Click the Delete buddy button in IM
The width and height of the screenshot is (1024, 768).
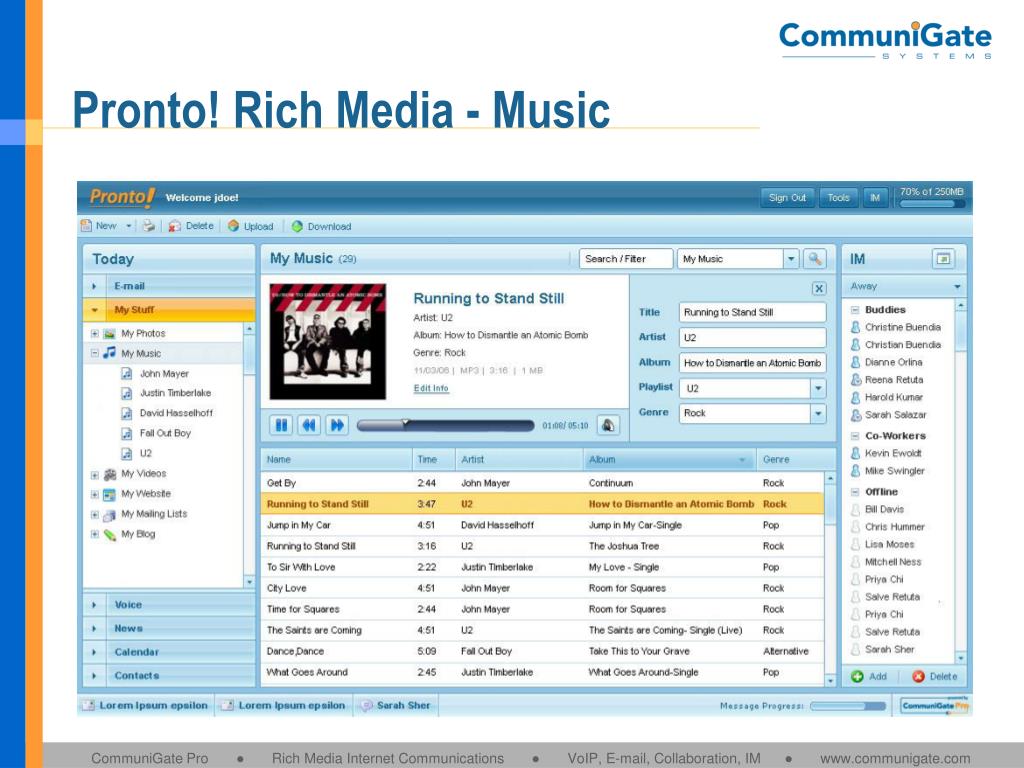[935, 677]
